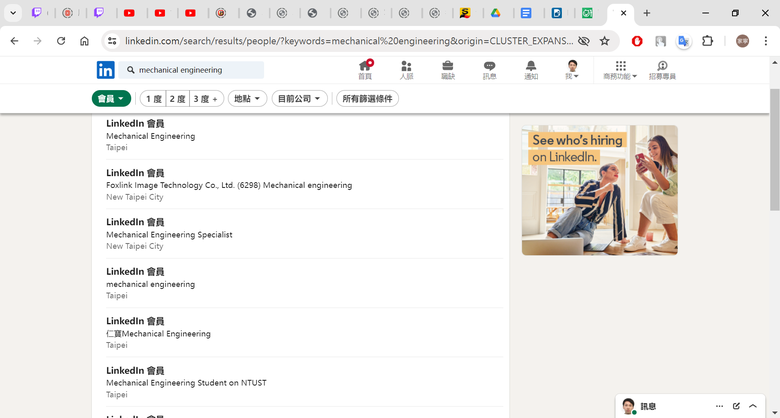
Task: Expand the messaging panel with the up chevron
Action: tap(753, 406)
